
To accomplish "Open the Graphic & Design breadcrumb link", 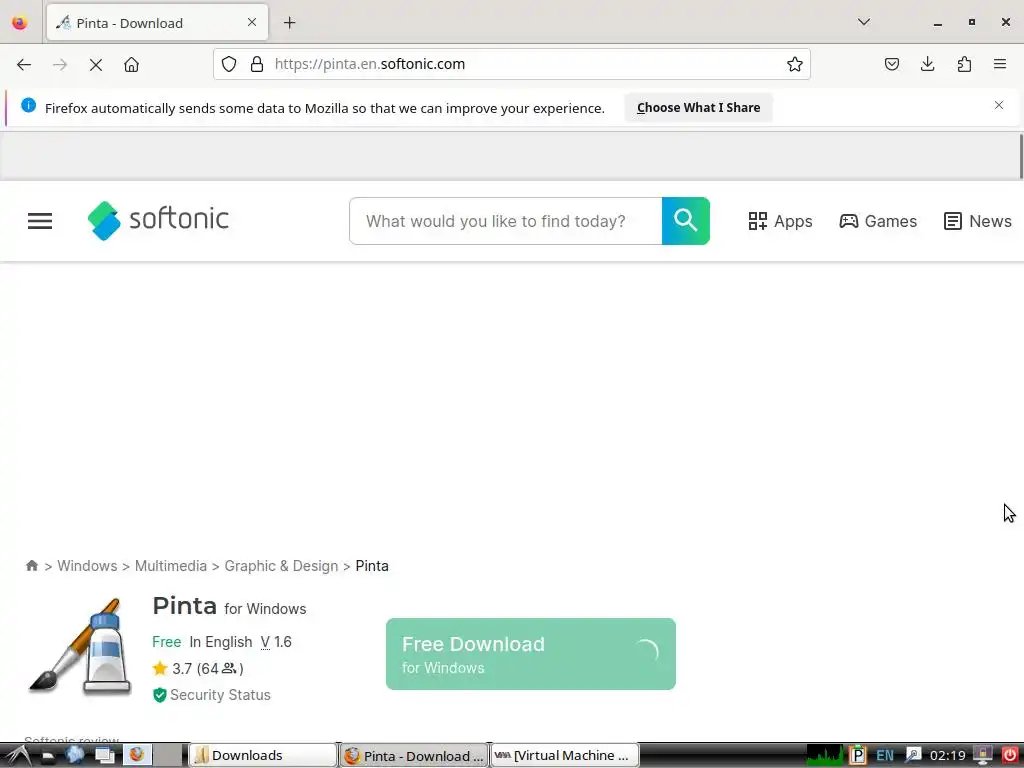I will 281,566.
